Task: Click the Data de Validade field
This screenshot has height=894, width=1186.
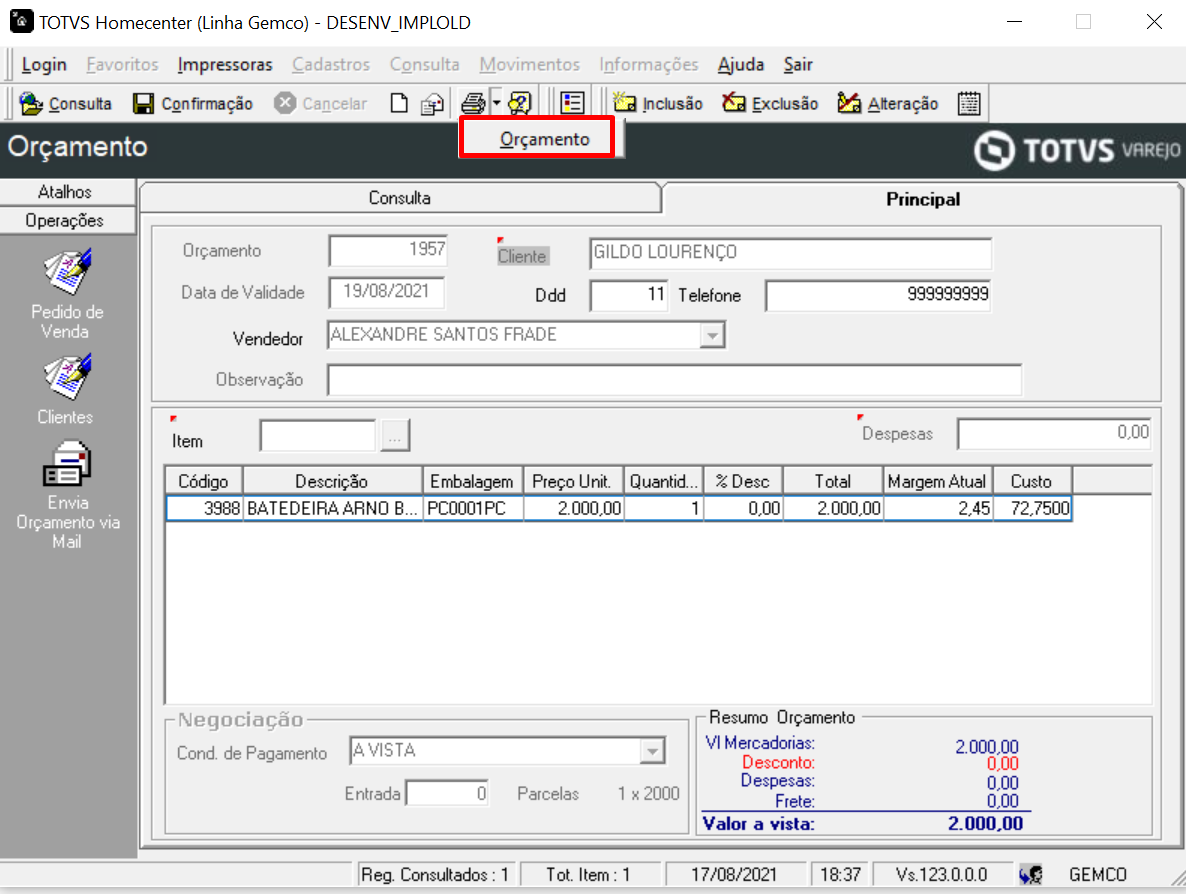Action: [387, 292]
